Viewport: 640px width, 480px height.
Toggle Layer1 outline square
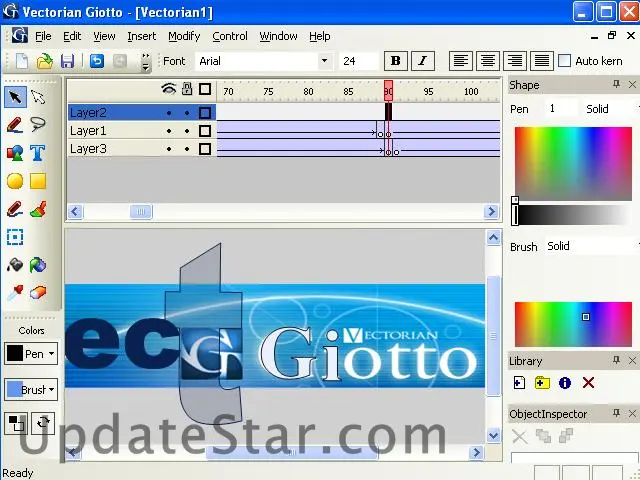pyautogui.click(x=205, y=131)
